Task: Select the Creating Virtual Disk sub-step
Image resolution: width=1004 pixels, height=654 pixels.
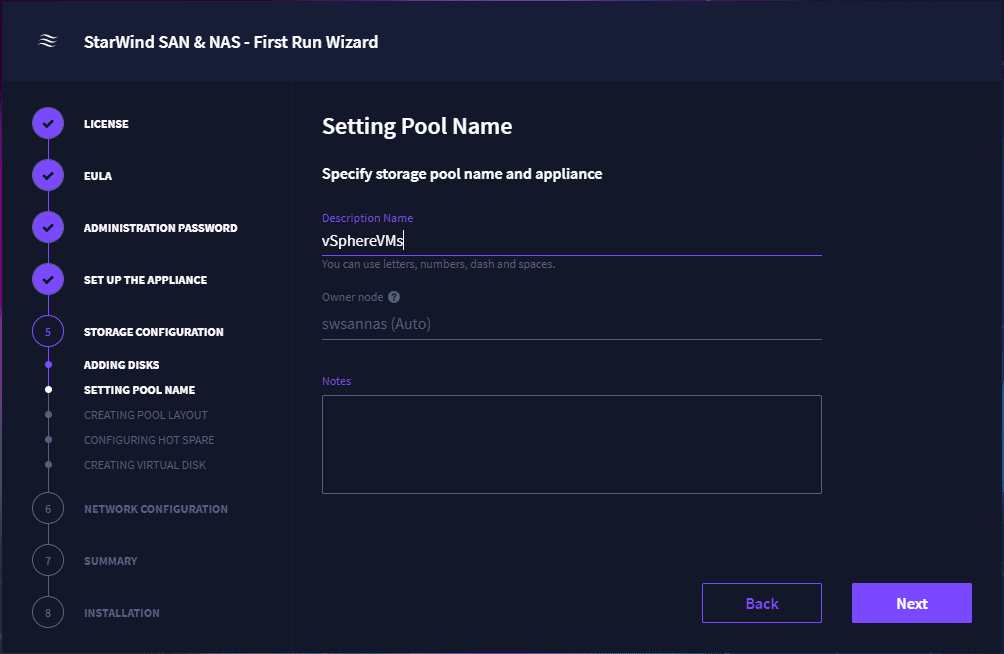Action: (x=144, y=464)
